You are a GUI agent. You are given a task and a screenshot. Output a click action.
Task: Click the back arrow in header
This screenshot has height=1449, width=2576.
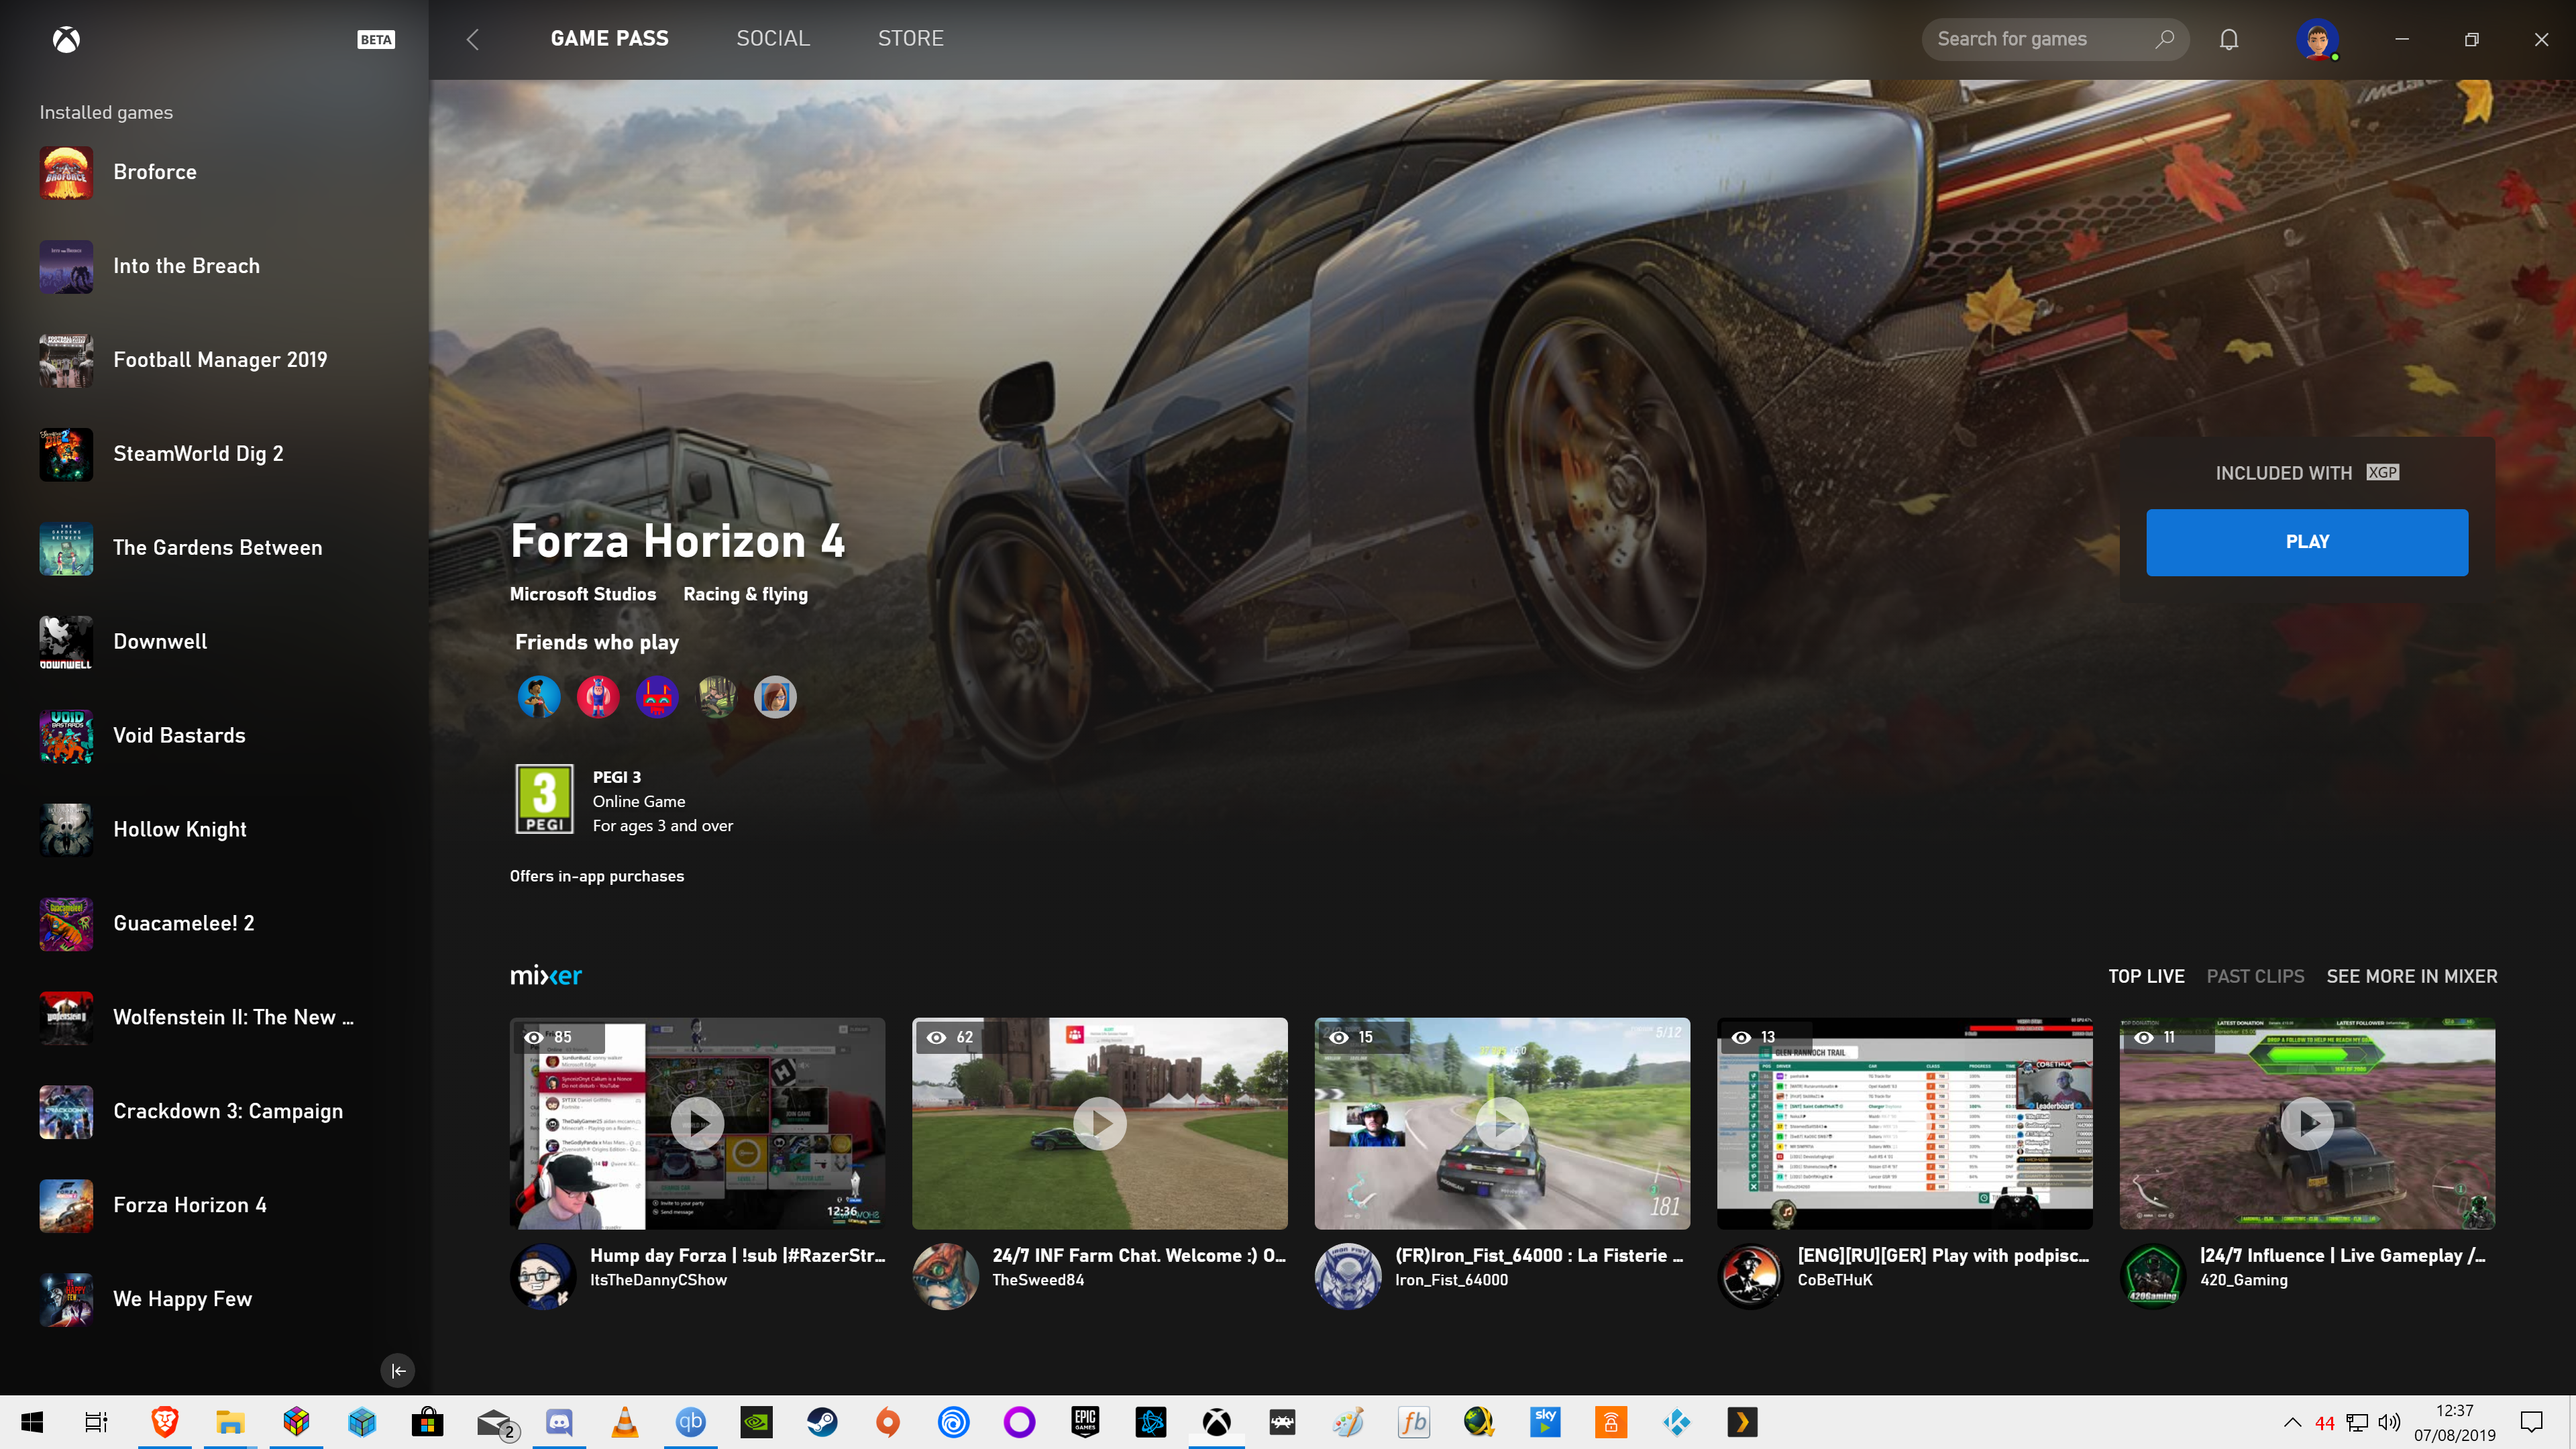473,39
